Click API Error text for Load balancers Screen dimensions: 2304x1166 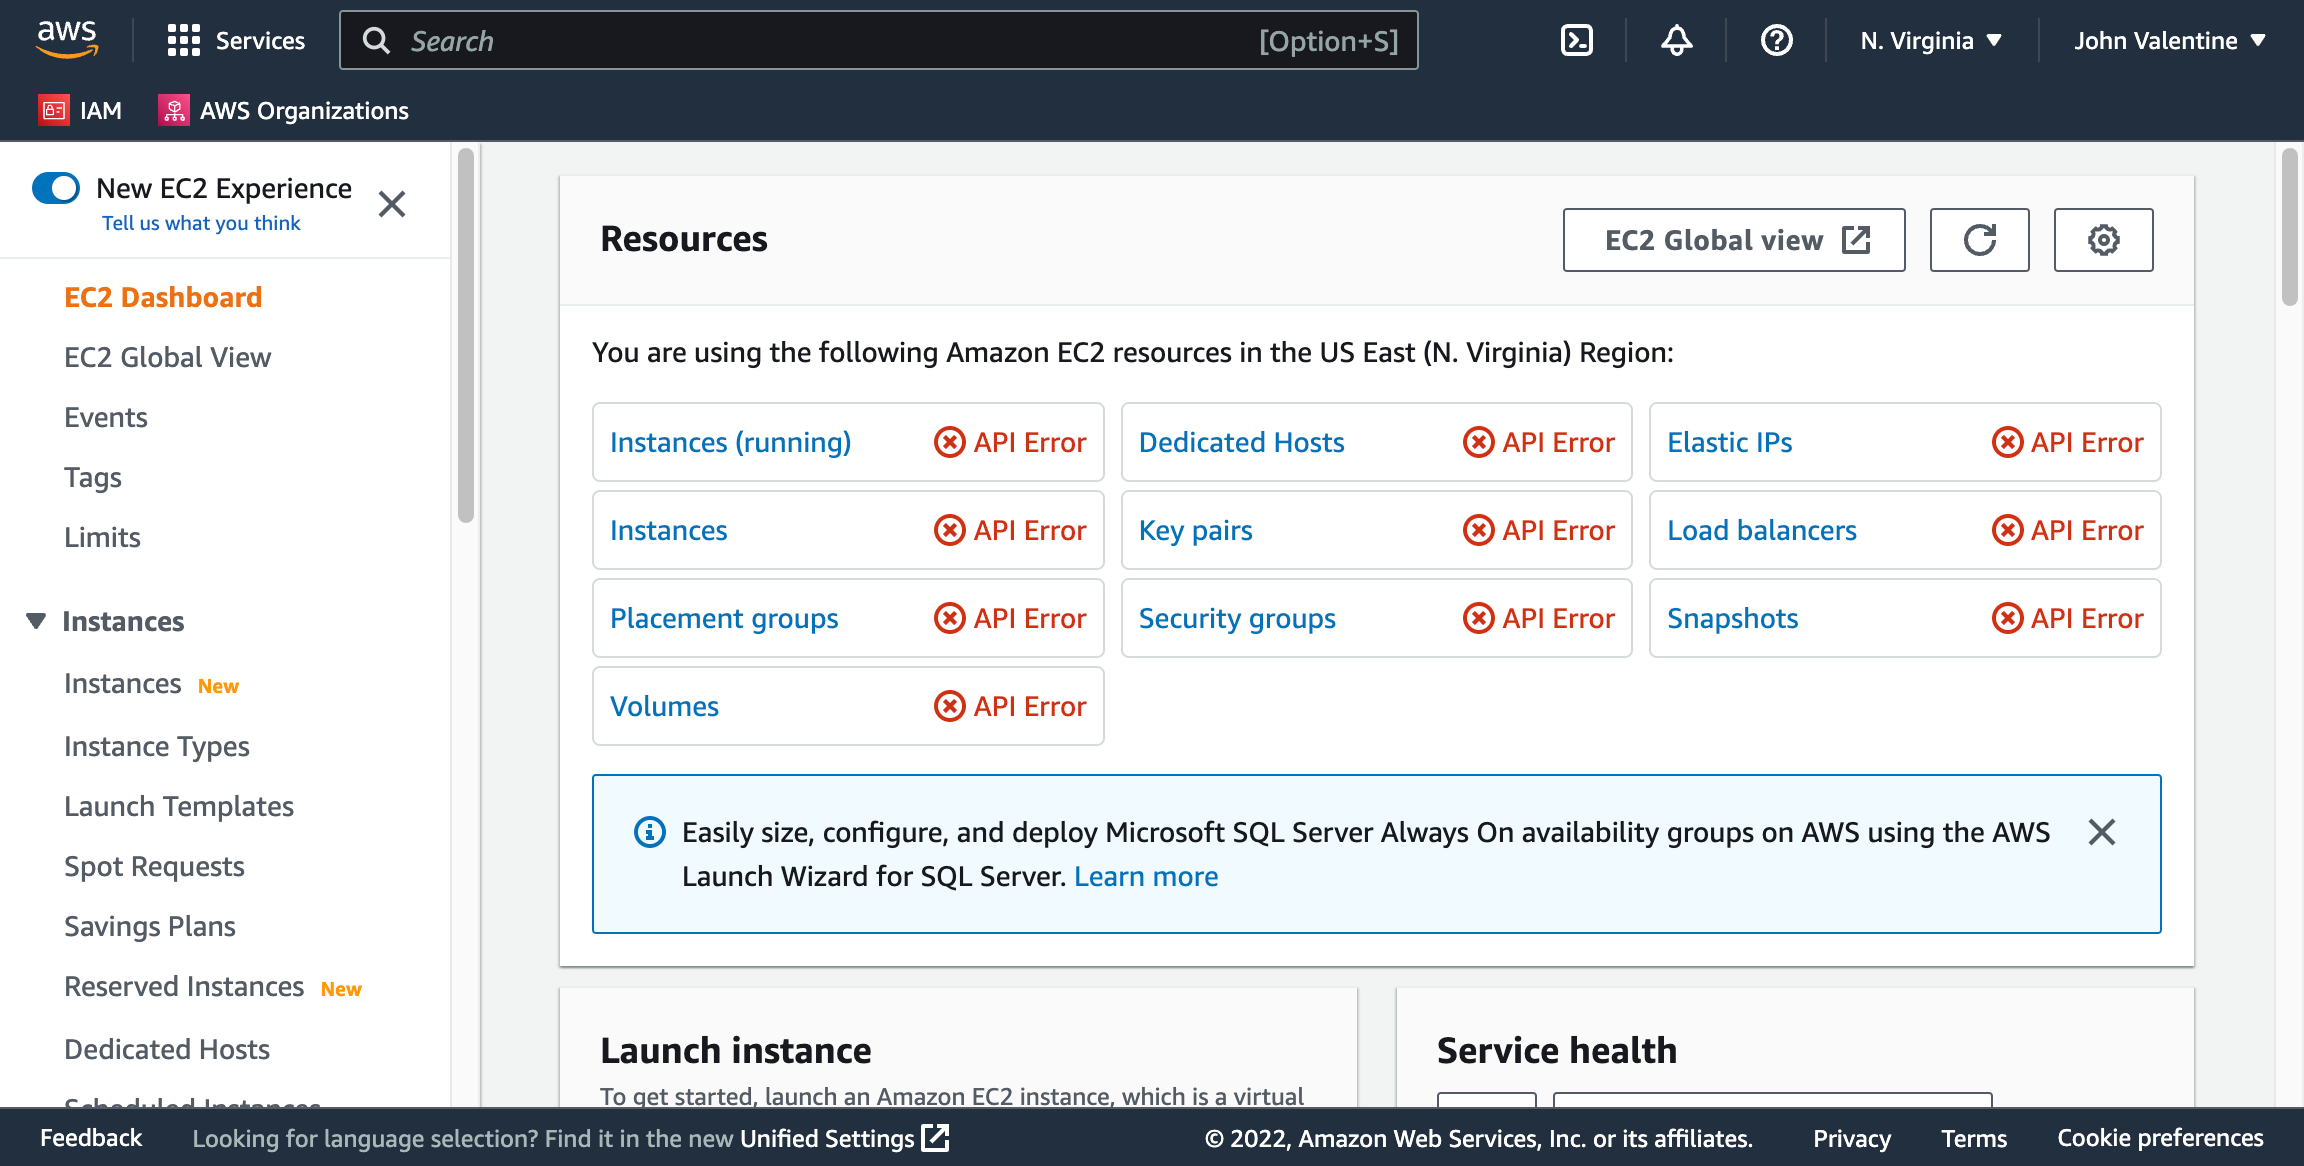tap(2087, 530)
